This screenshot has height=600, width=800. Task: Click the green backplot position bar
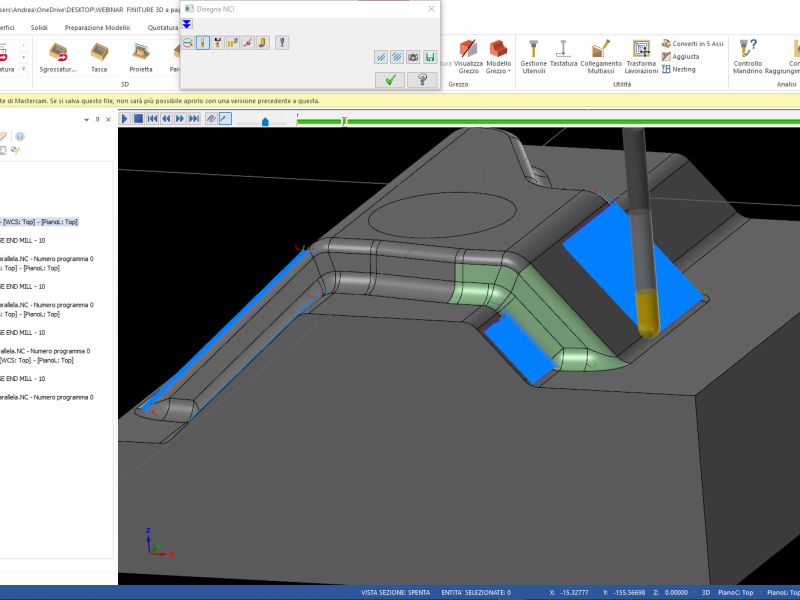[548, 121]
